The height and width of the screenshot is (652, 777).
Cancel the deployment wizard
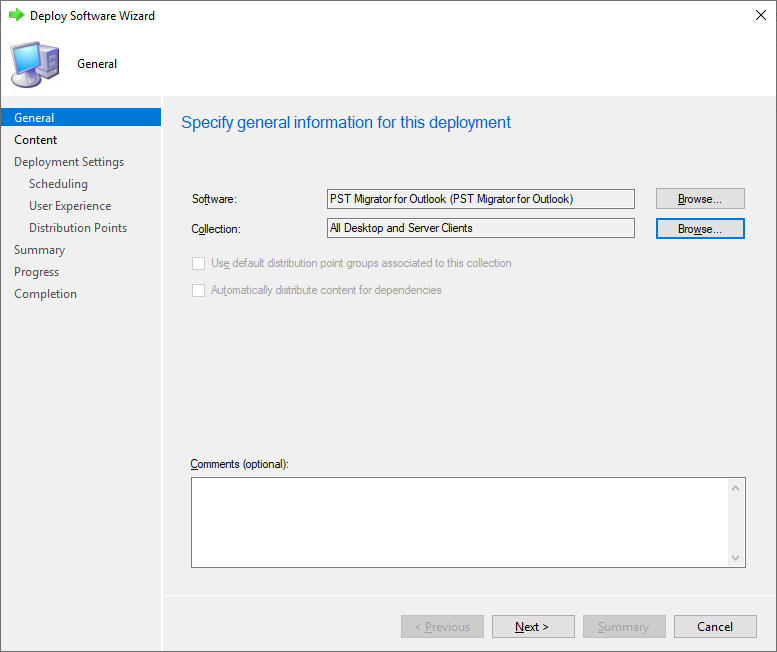(715, 627)
